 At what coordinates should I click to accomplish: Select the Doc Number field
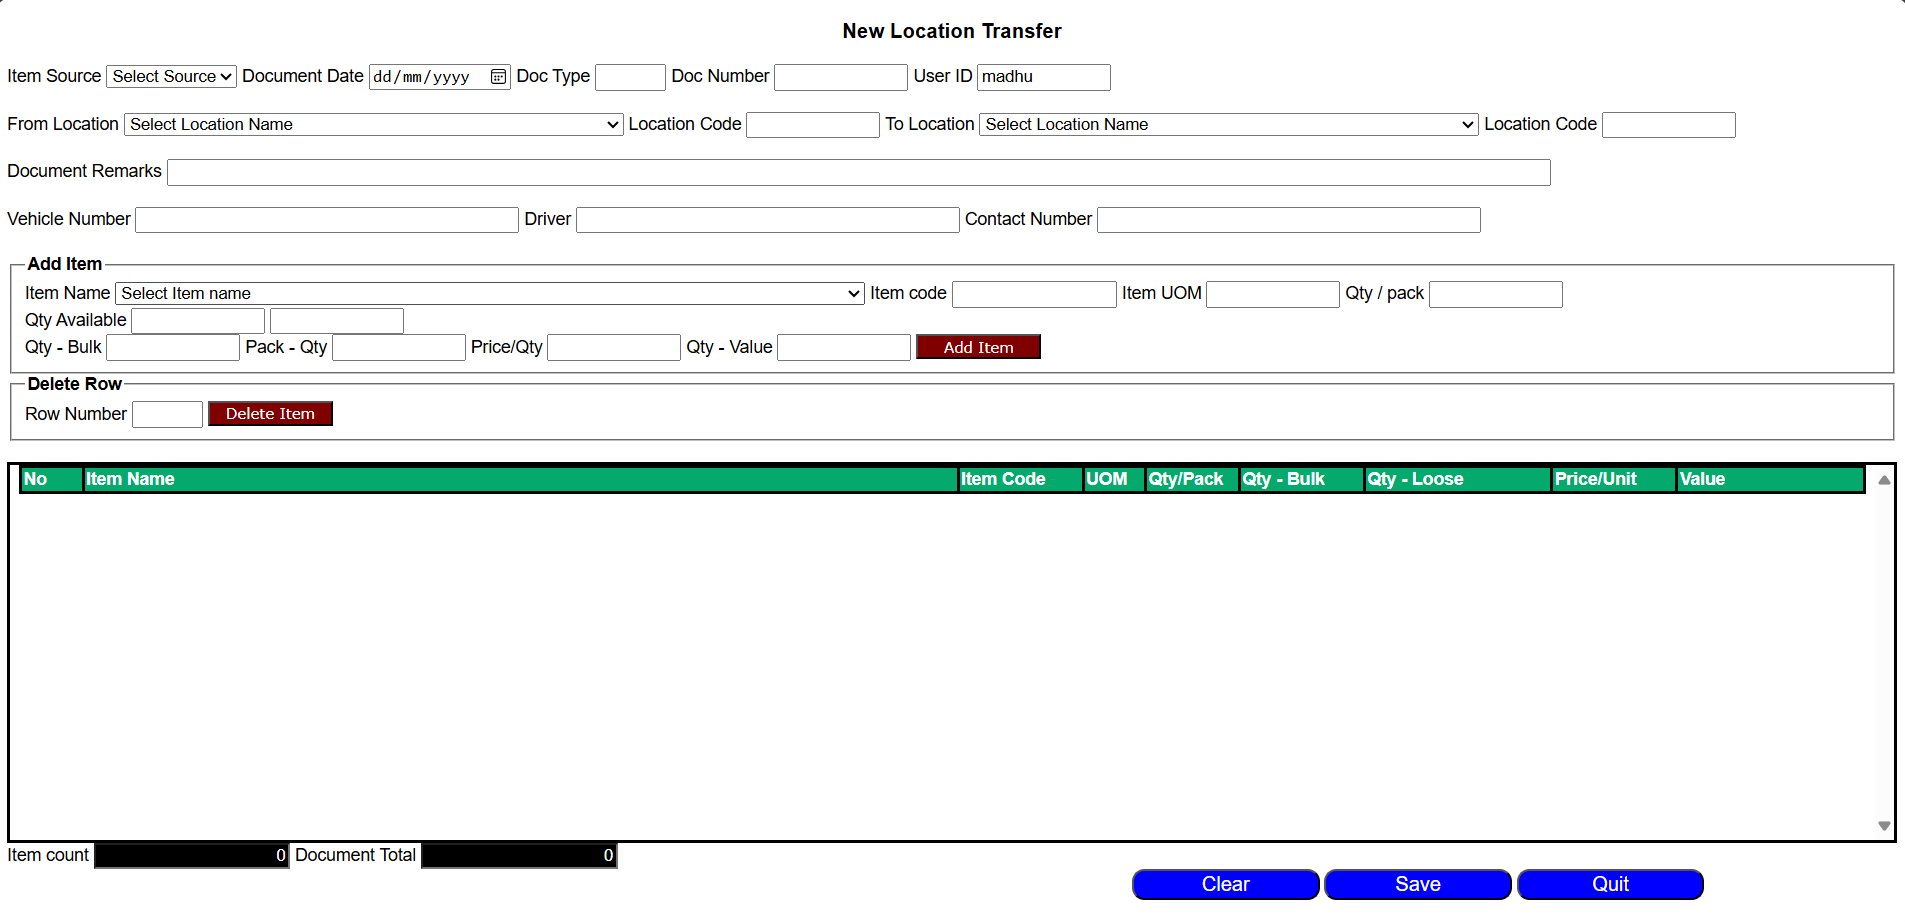tap(840, 78)
